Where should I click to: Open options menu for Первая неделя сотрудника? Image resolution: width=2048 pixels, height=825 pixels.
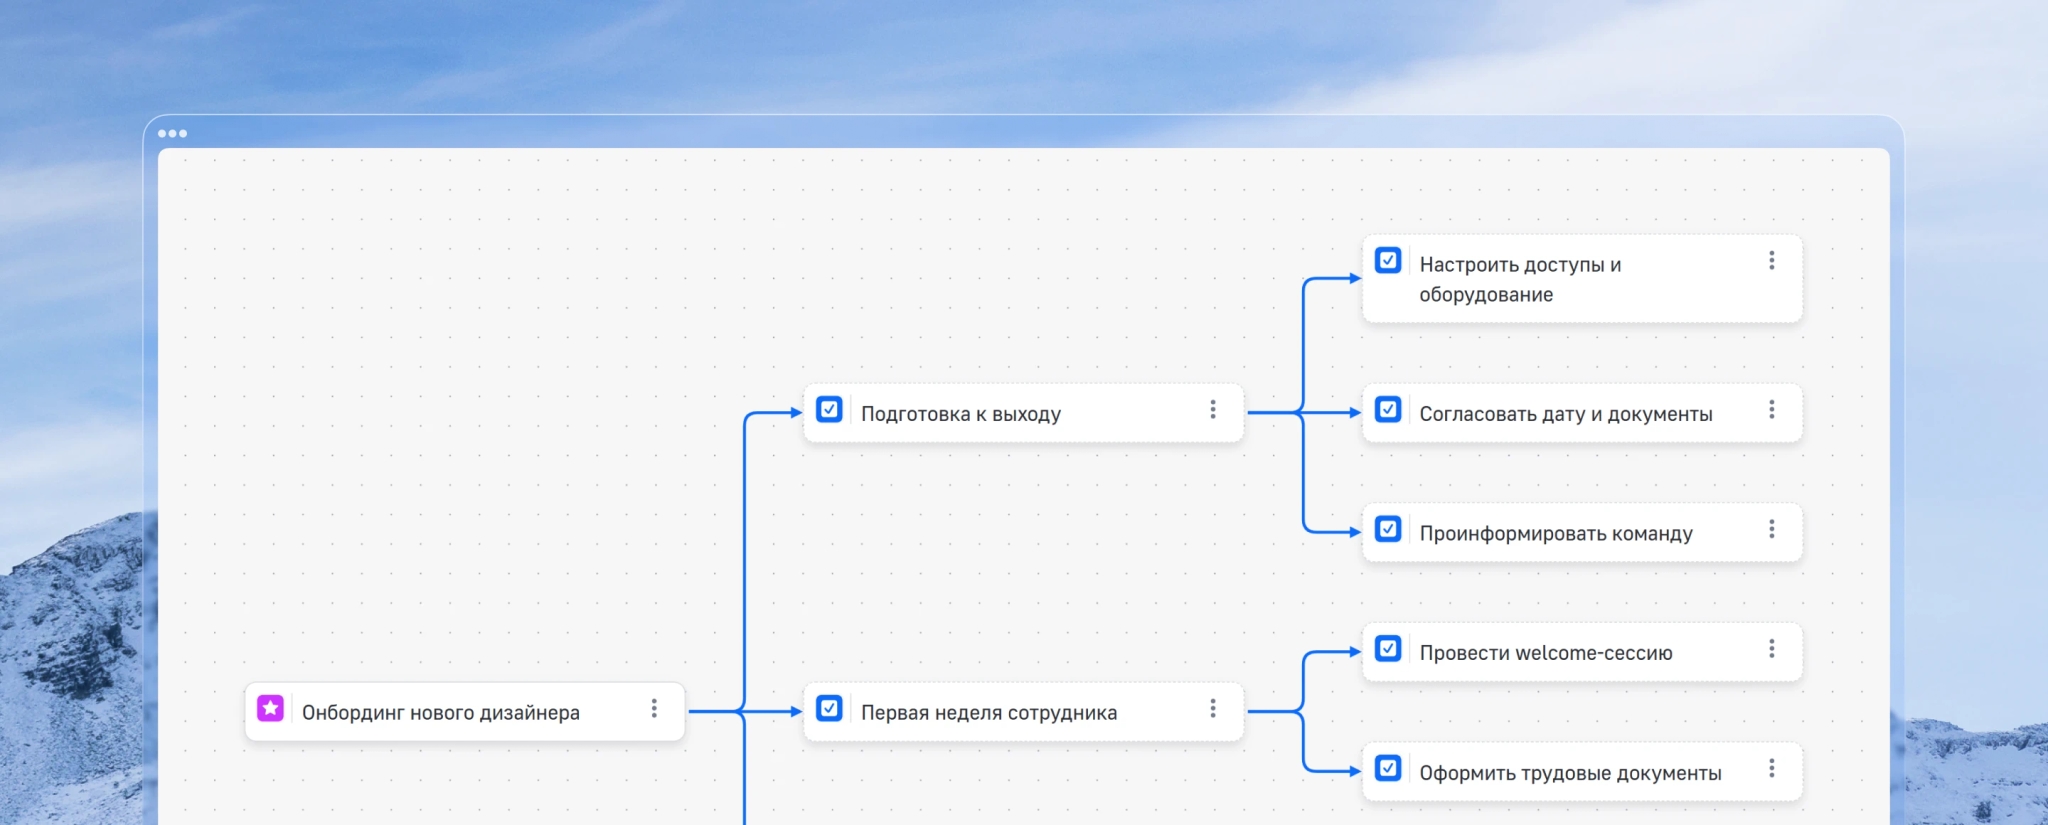(x=1212, y=708)
